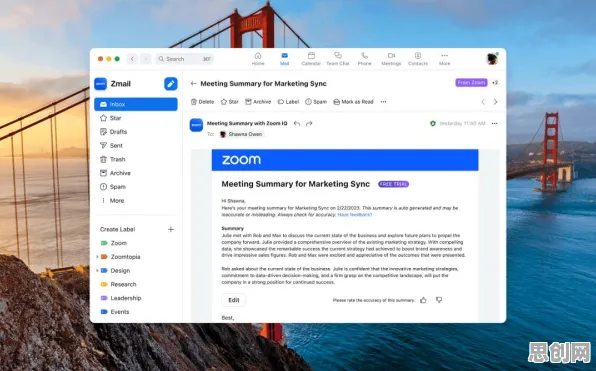Image resolution: width=596 pixels, height=371 pixels.
Task: Open Team Chat tab
Action: [338, 59]
